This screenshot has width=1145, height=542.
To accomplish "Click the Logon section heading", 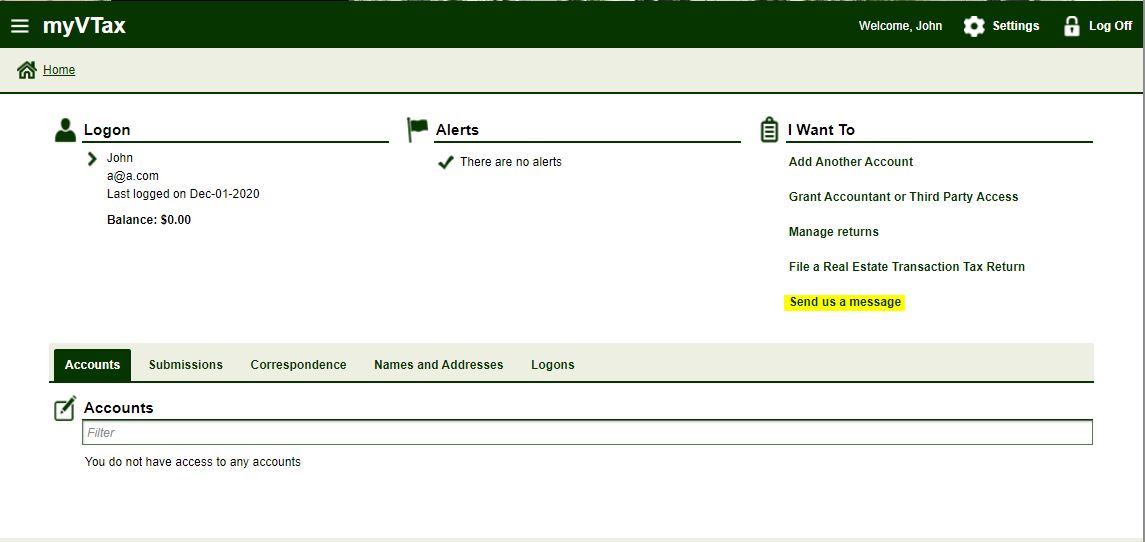I will tap(107, 130).
